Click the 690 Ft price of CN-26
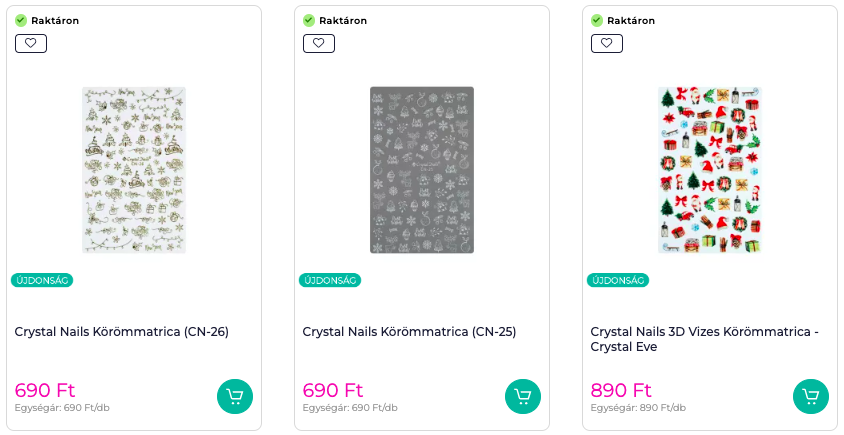 pos(45,390)
